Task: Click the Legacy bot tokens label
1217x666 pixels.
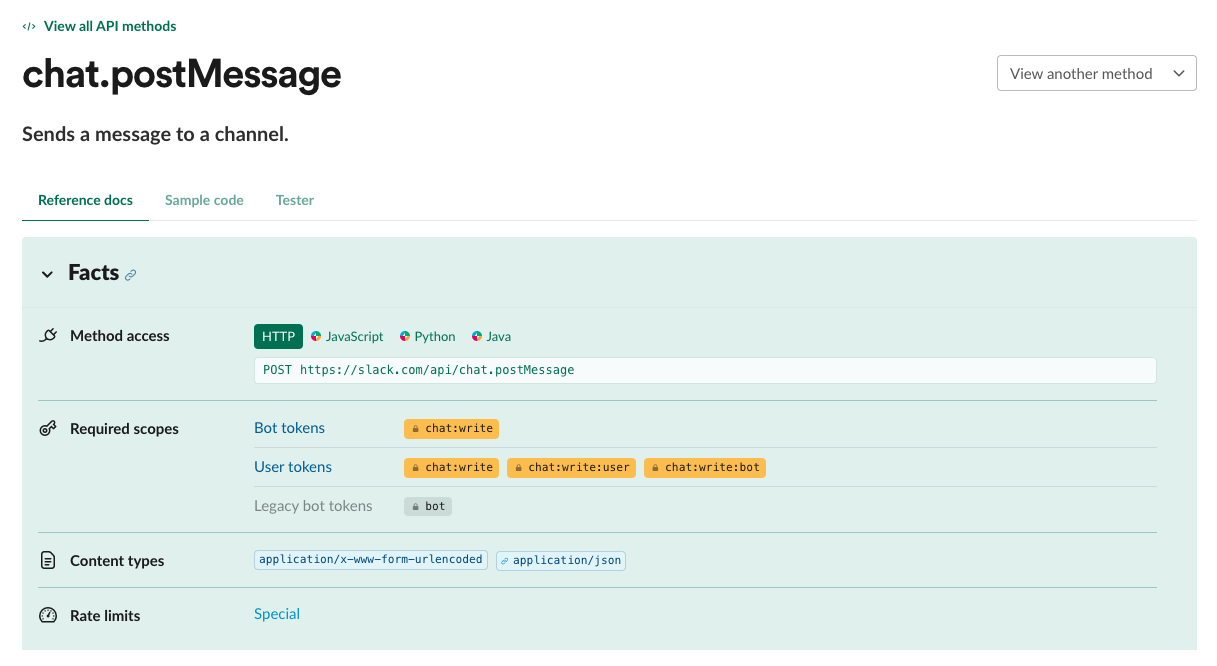Action: tap(313, 506)
